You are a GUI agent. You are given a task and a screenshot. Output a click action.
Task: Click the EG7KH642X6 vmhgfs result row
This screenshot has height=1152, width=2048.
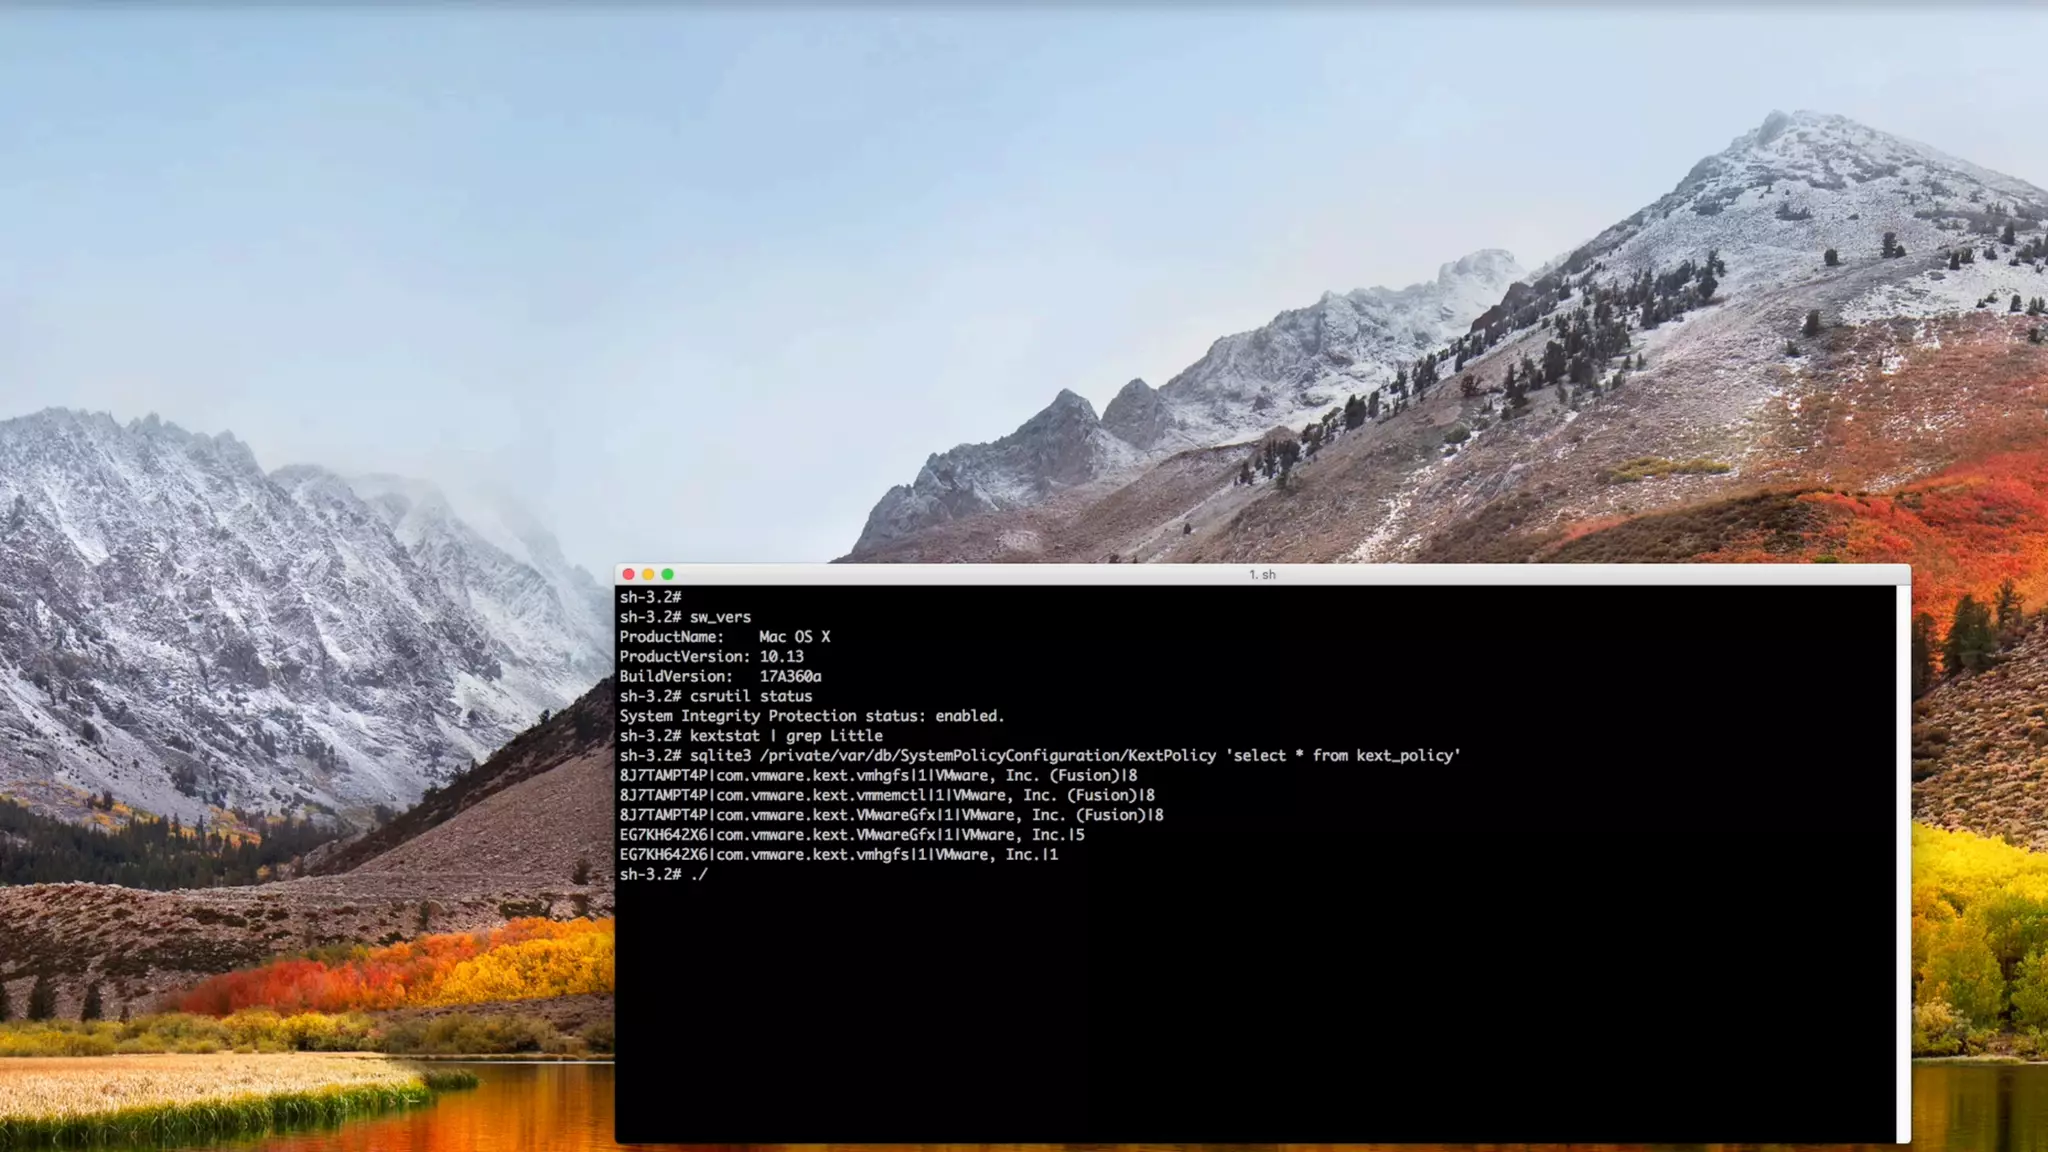click(838, 855)
